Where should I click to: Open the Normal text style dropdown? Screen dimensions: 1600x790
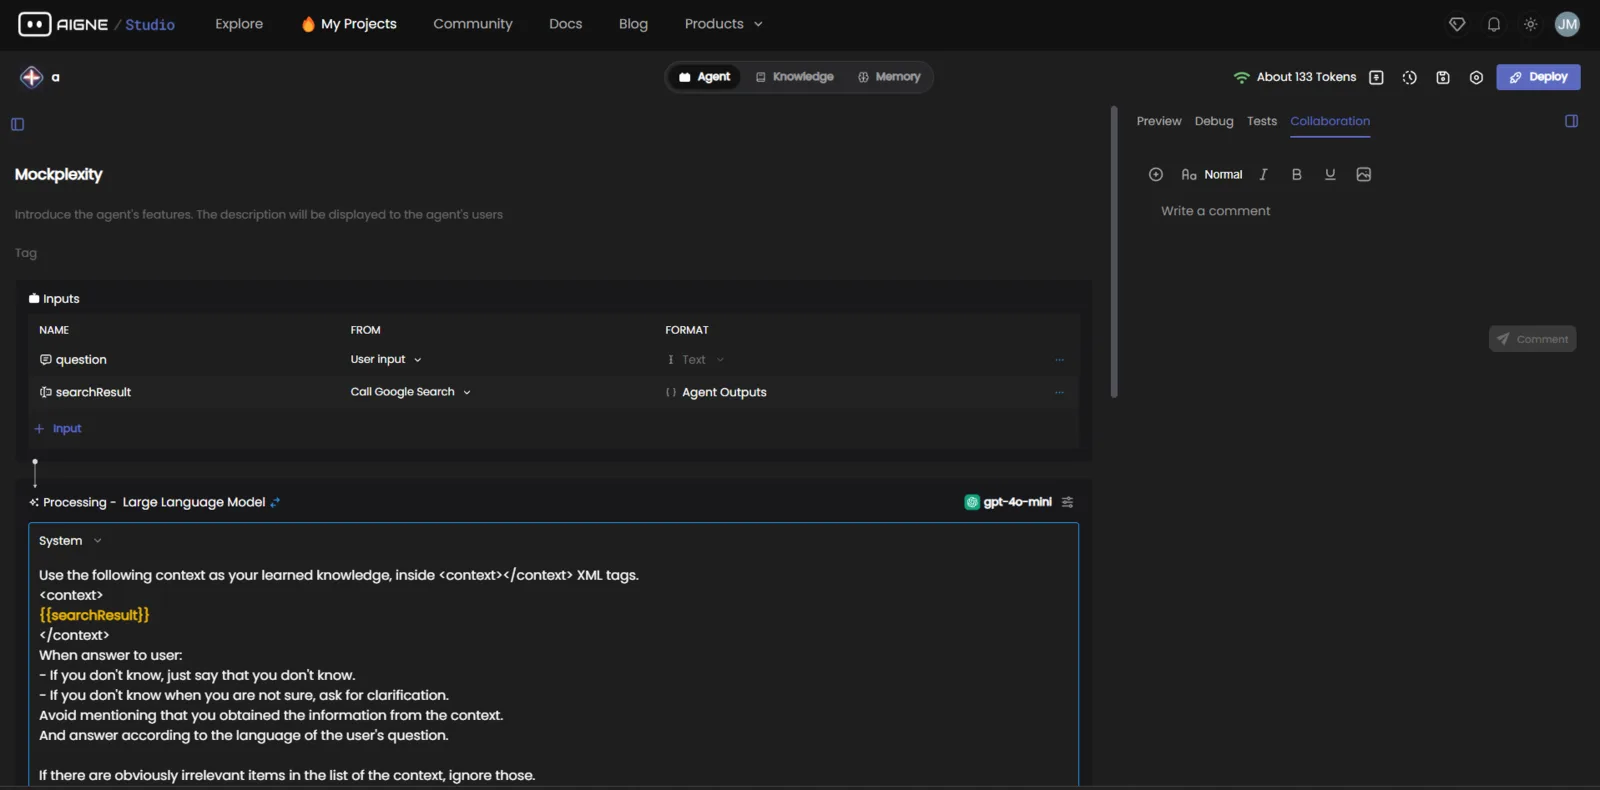[1212, 174]
